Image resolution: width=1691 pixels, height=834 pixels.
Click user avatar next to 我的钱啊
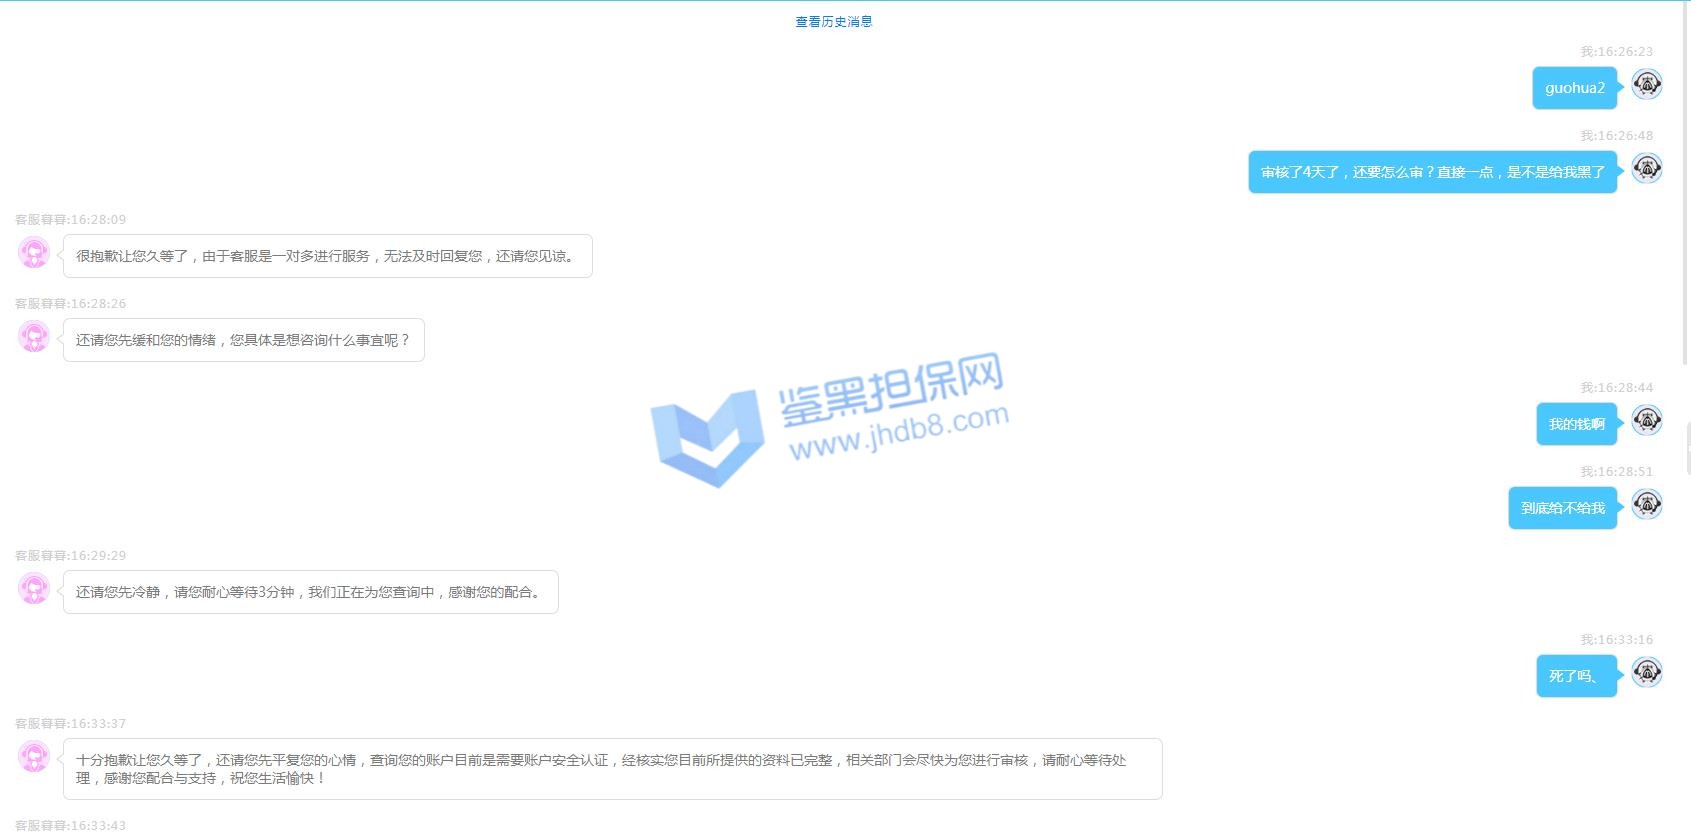click(x=1646, y=421)
